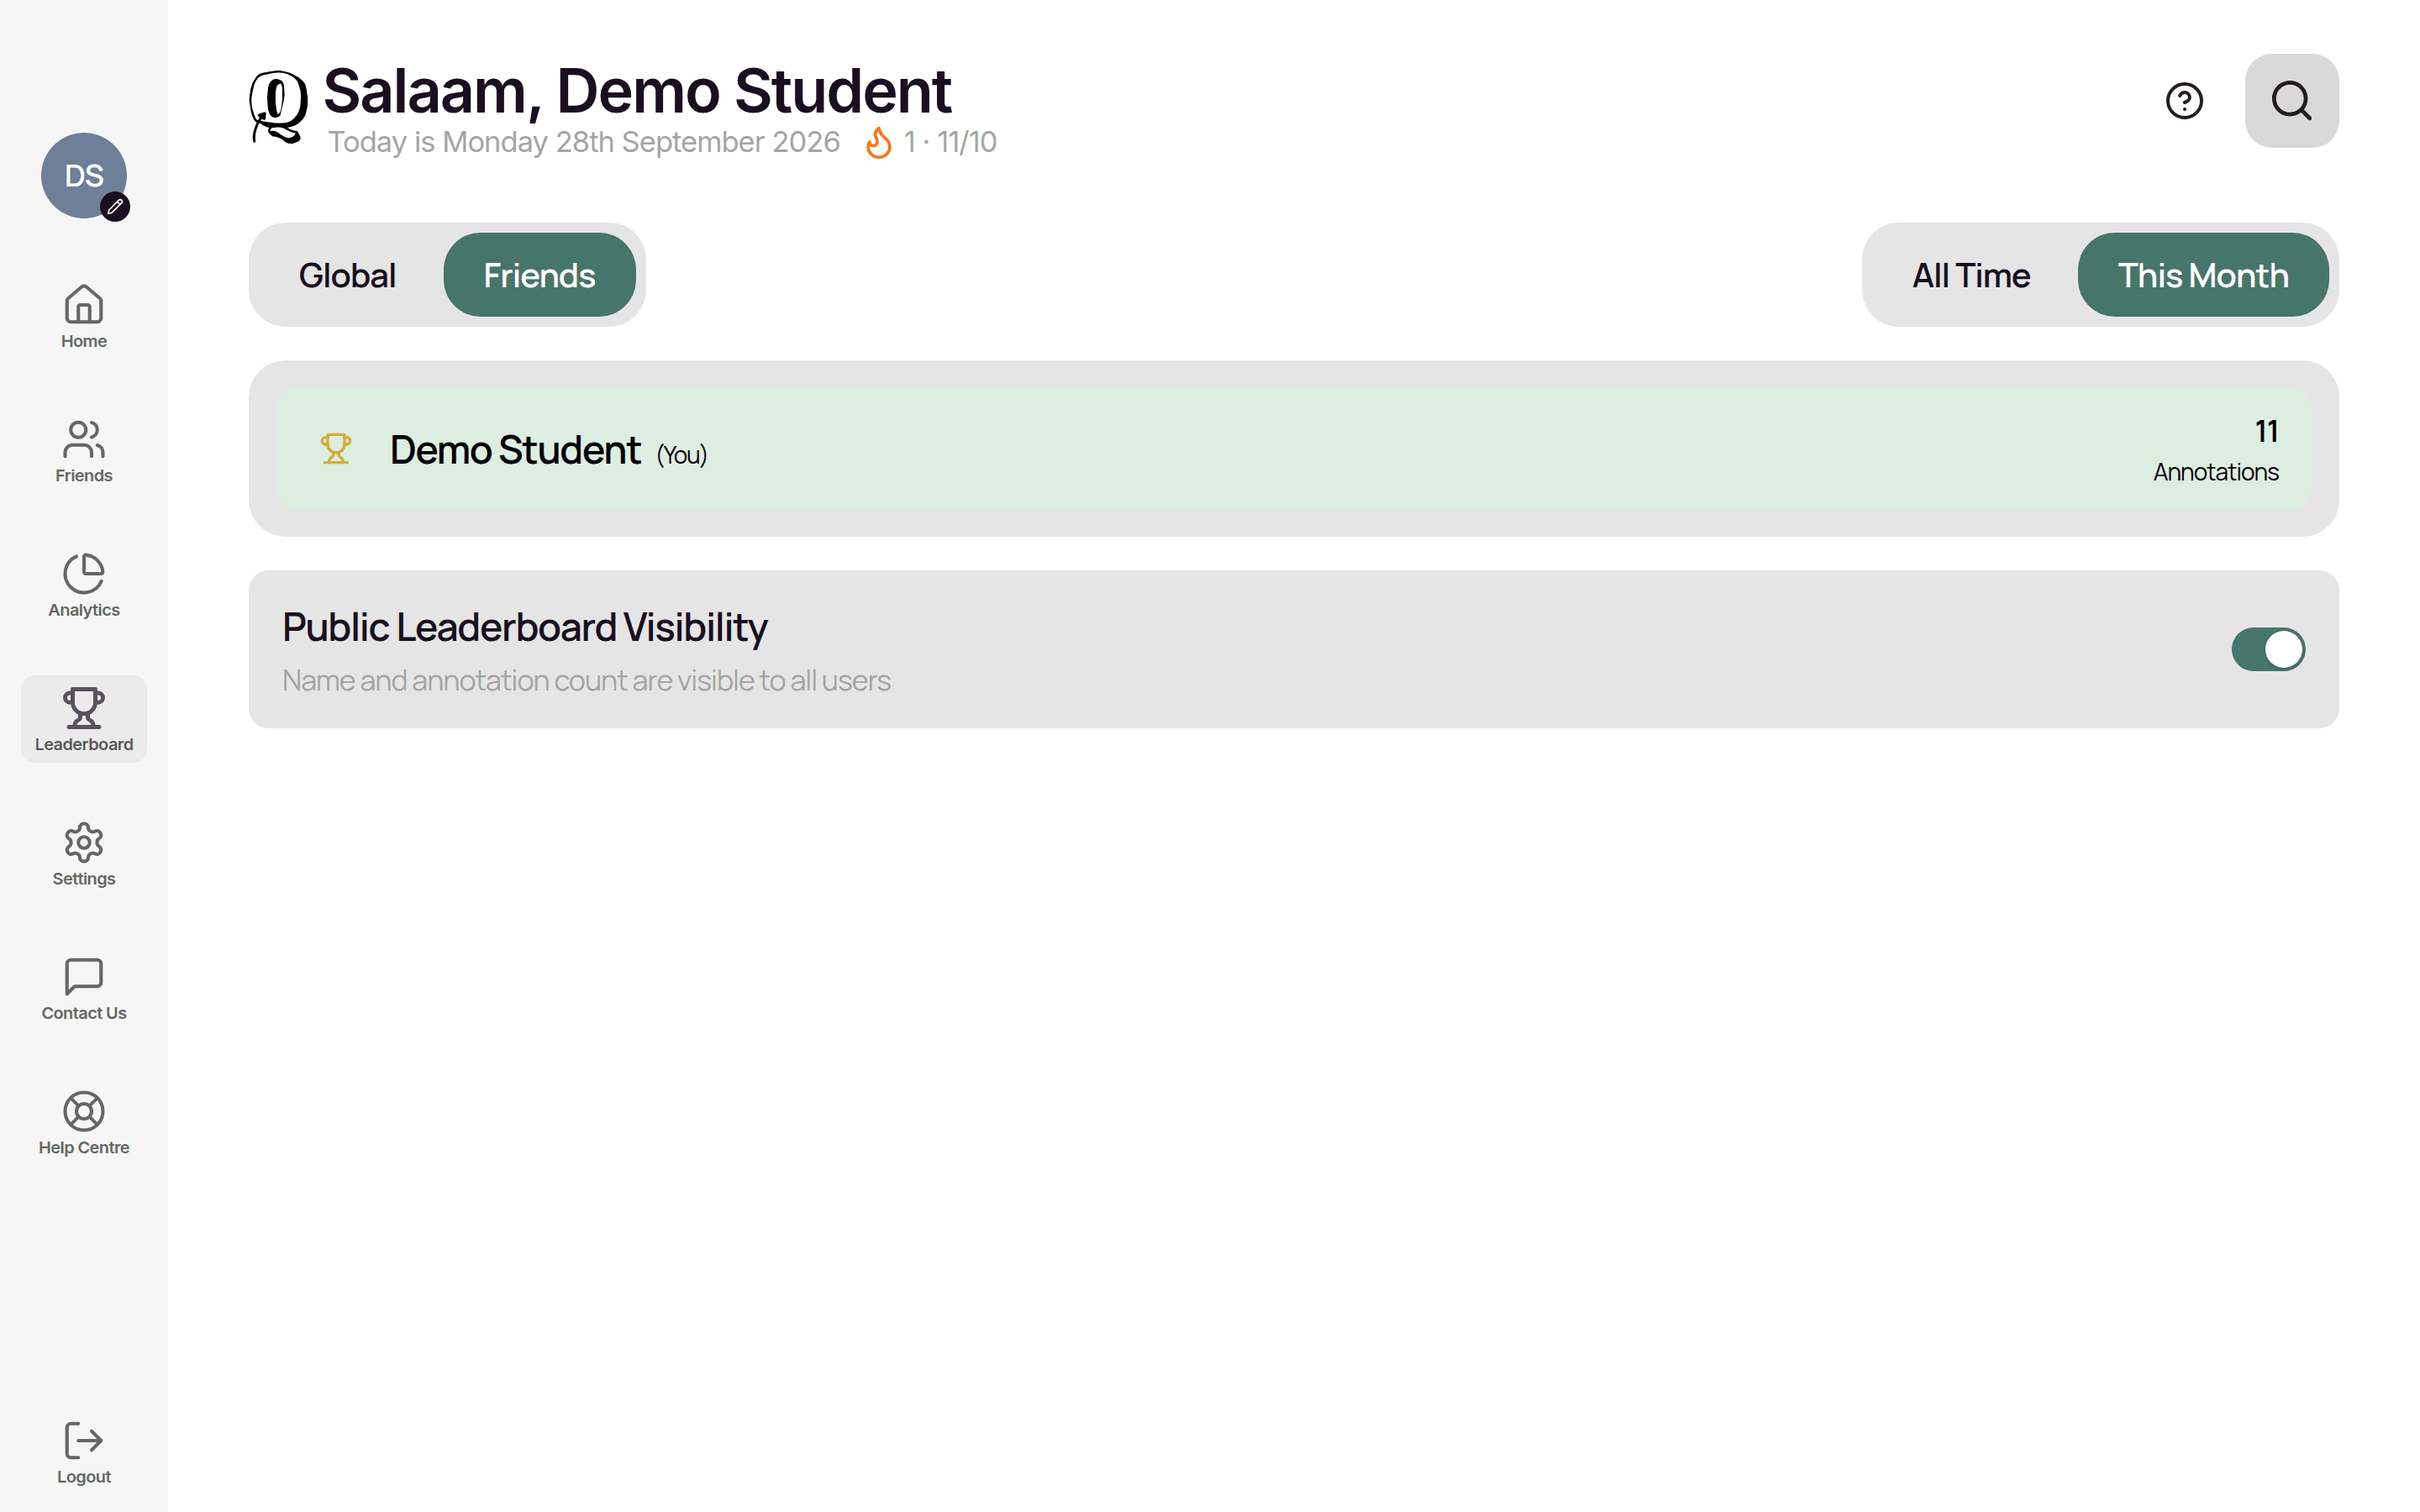Click the orange streak flame icon
Screen dimensions: 2420x1512
(x=878, y=142)
